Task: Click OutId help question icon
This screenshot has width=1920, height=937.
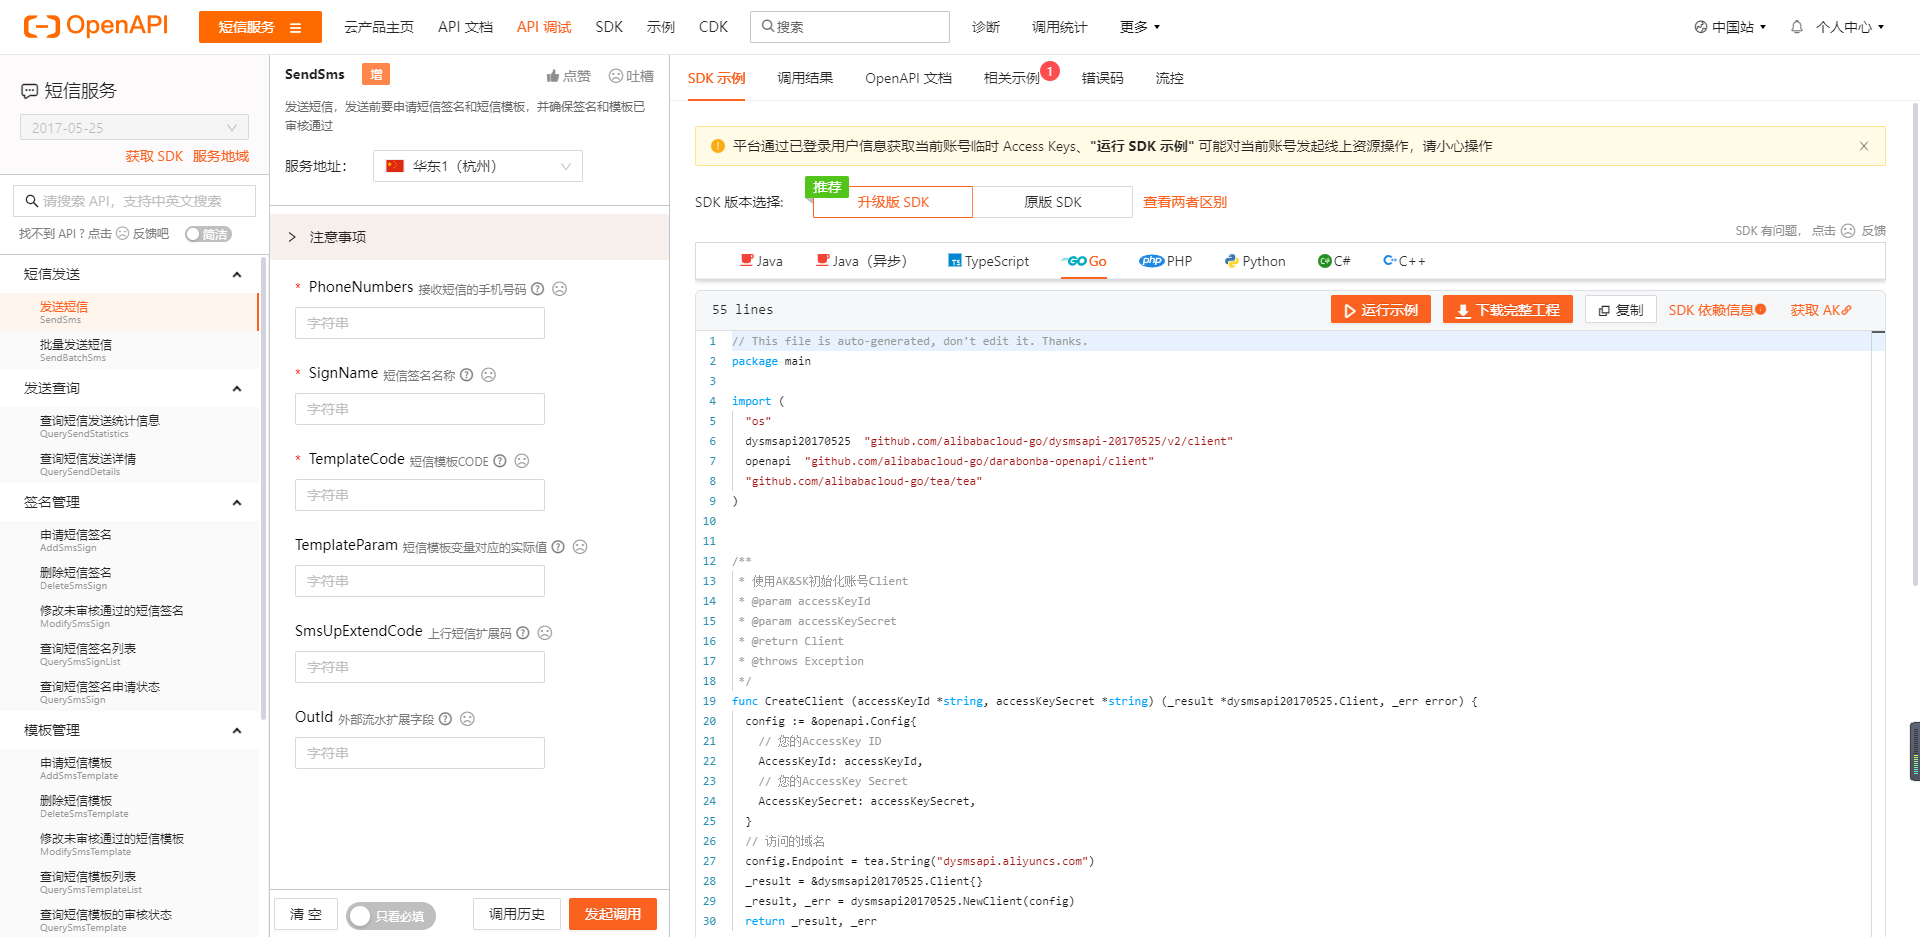Action: (446, 719)
